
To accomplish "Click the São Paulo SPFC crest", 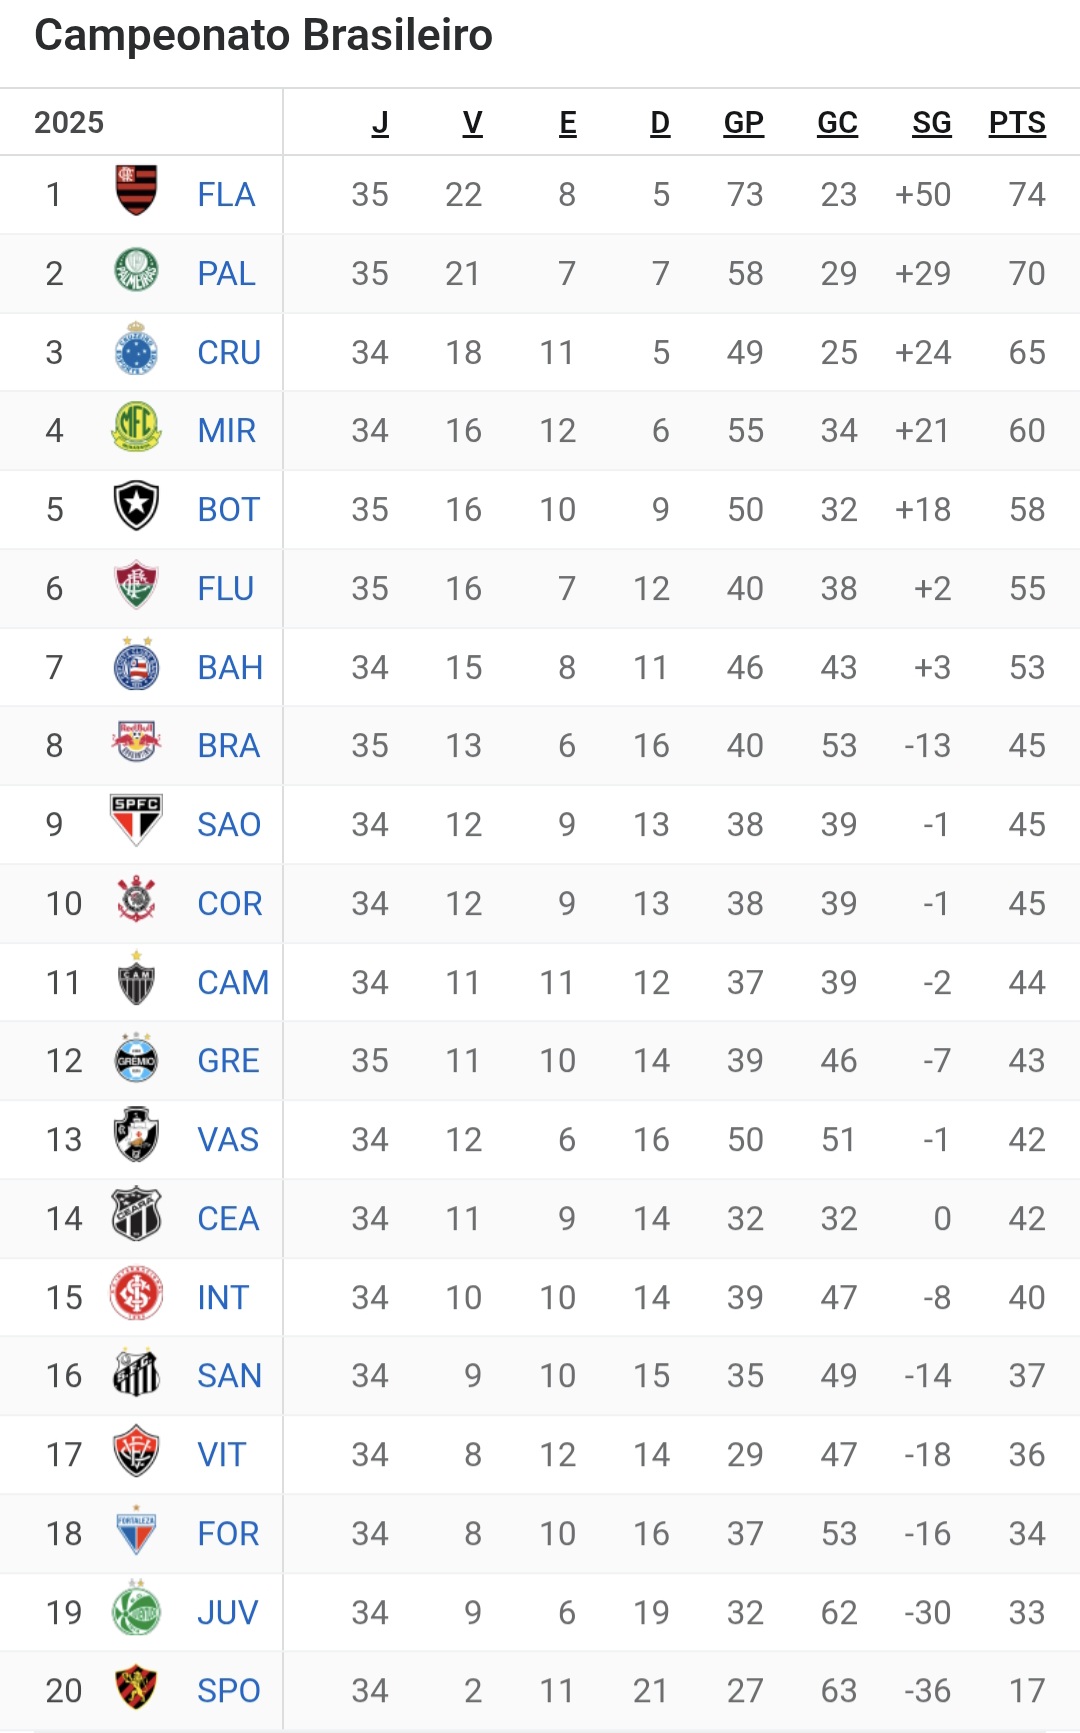I will click(136, 822).
